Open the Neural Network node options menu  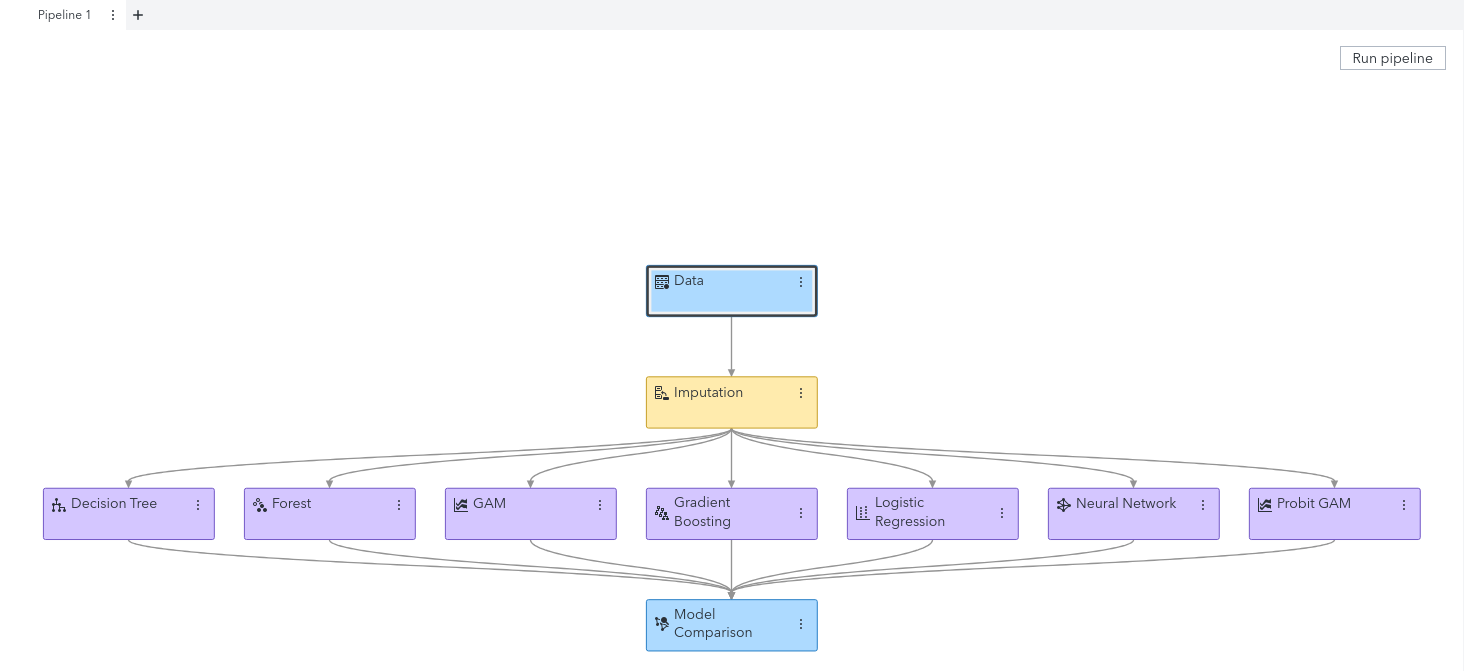point(1202,505)
